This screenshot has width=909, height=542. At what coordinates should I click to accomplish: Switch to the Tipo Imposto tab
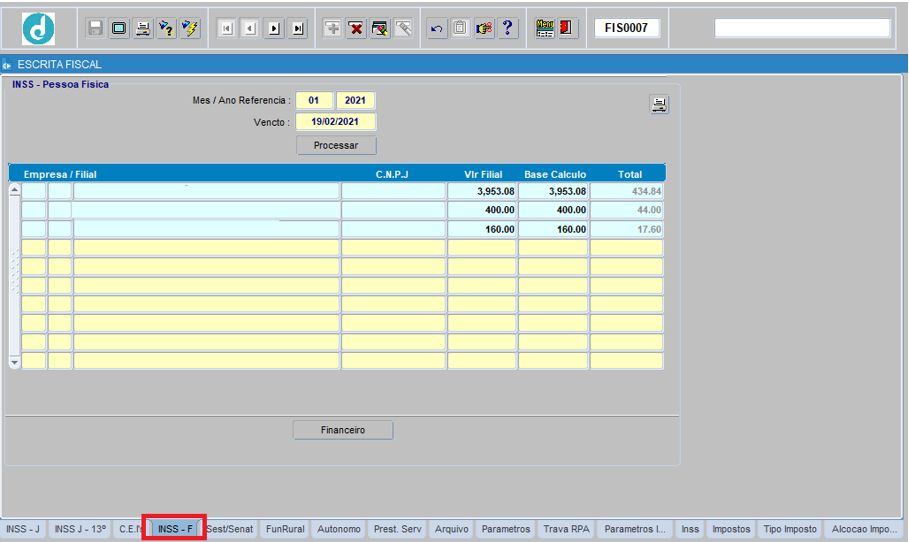pos(790,529)
